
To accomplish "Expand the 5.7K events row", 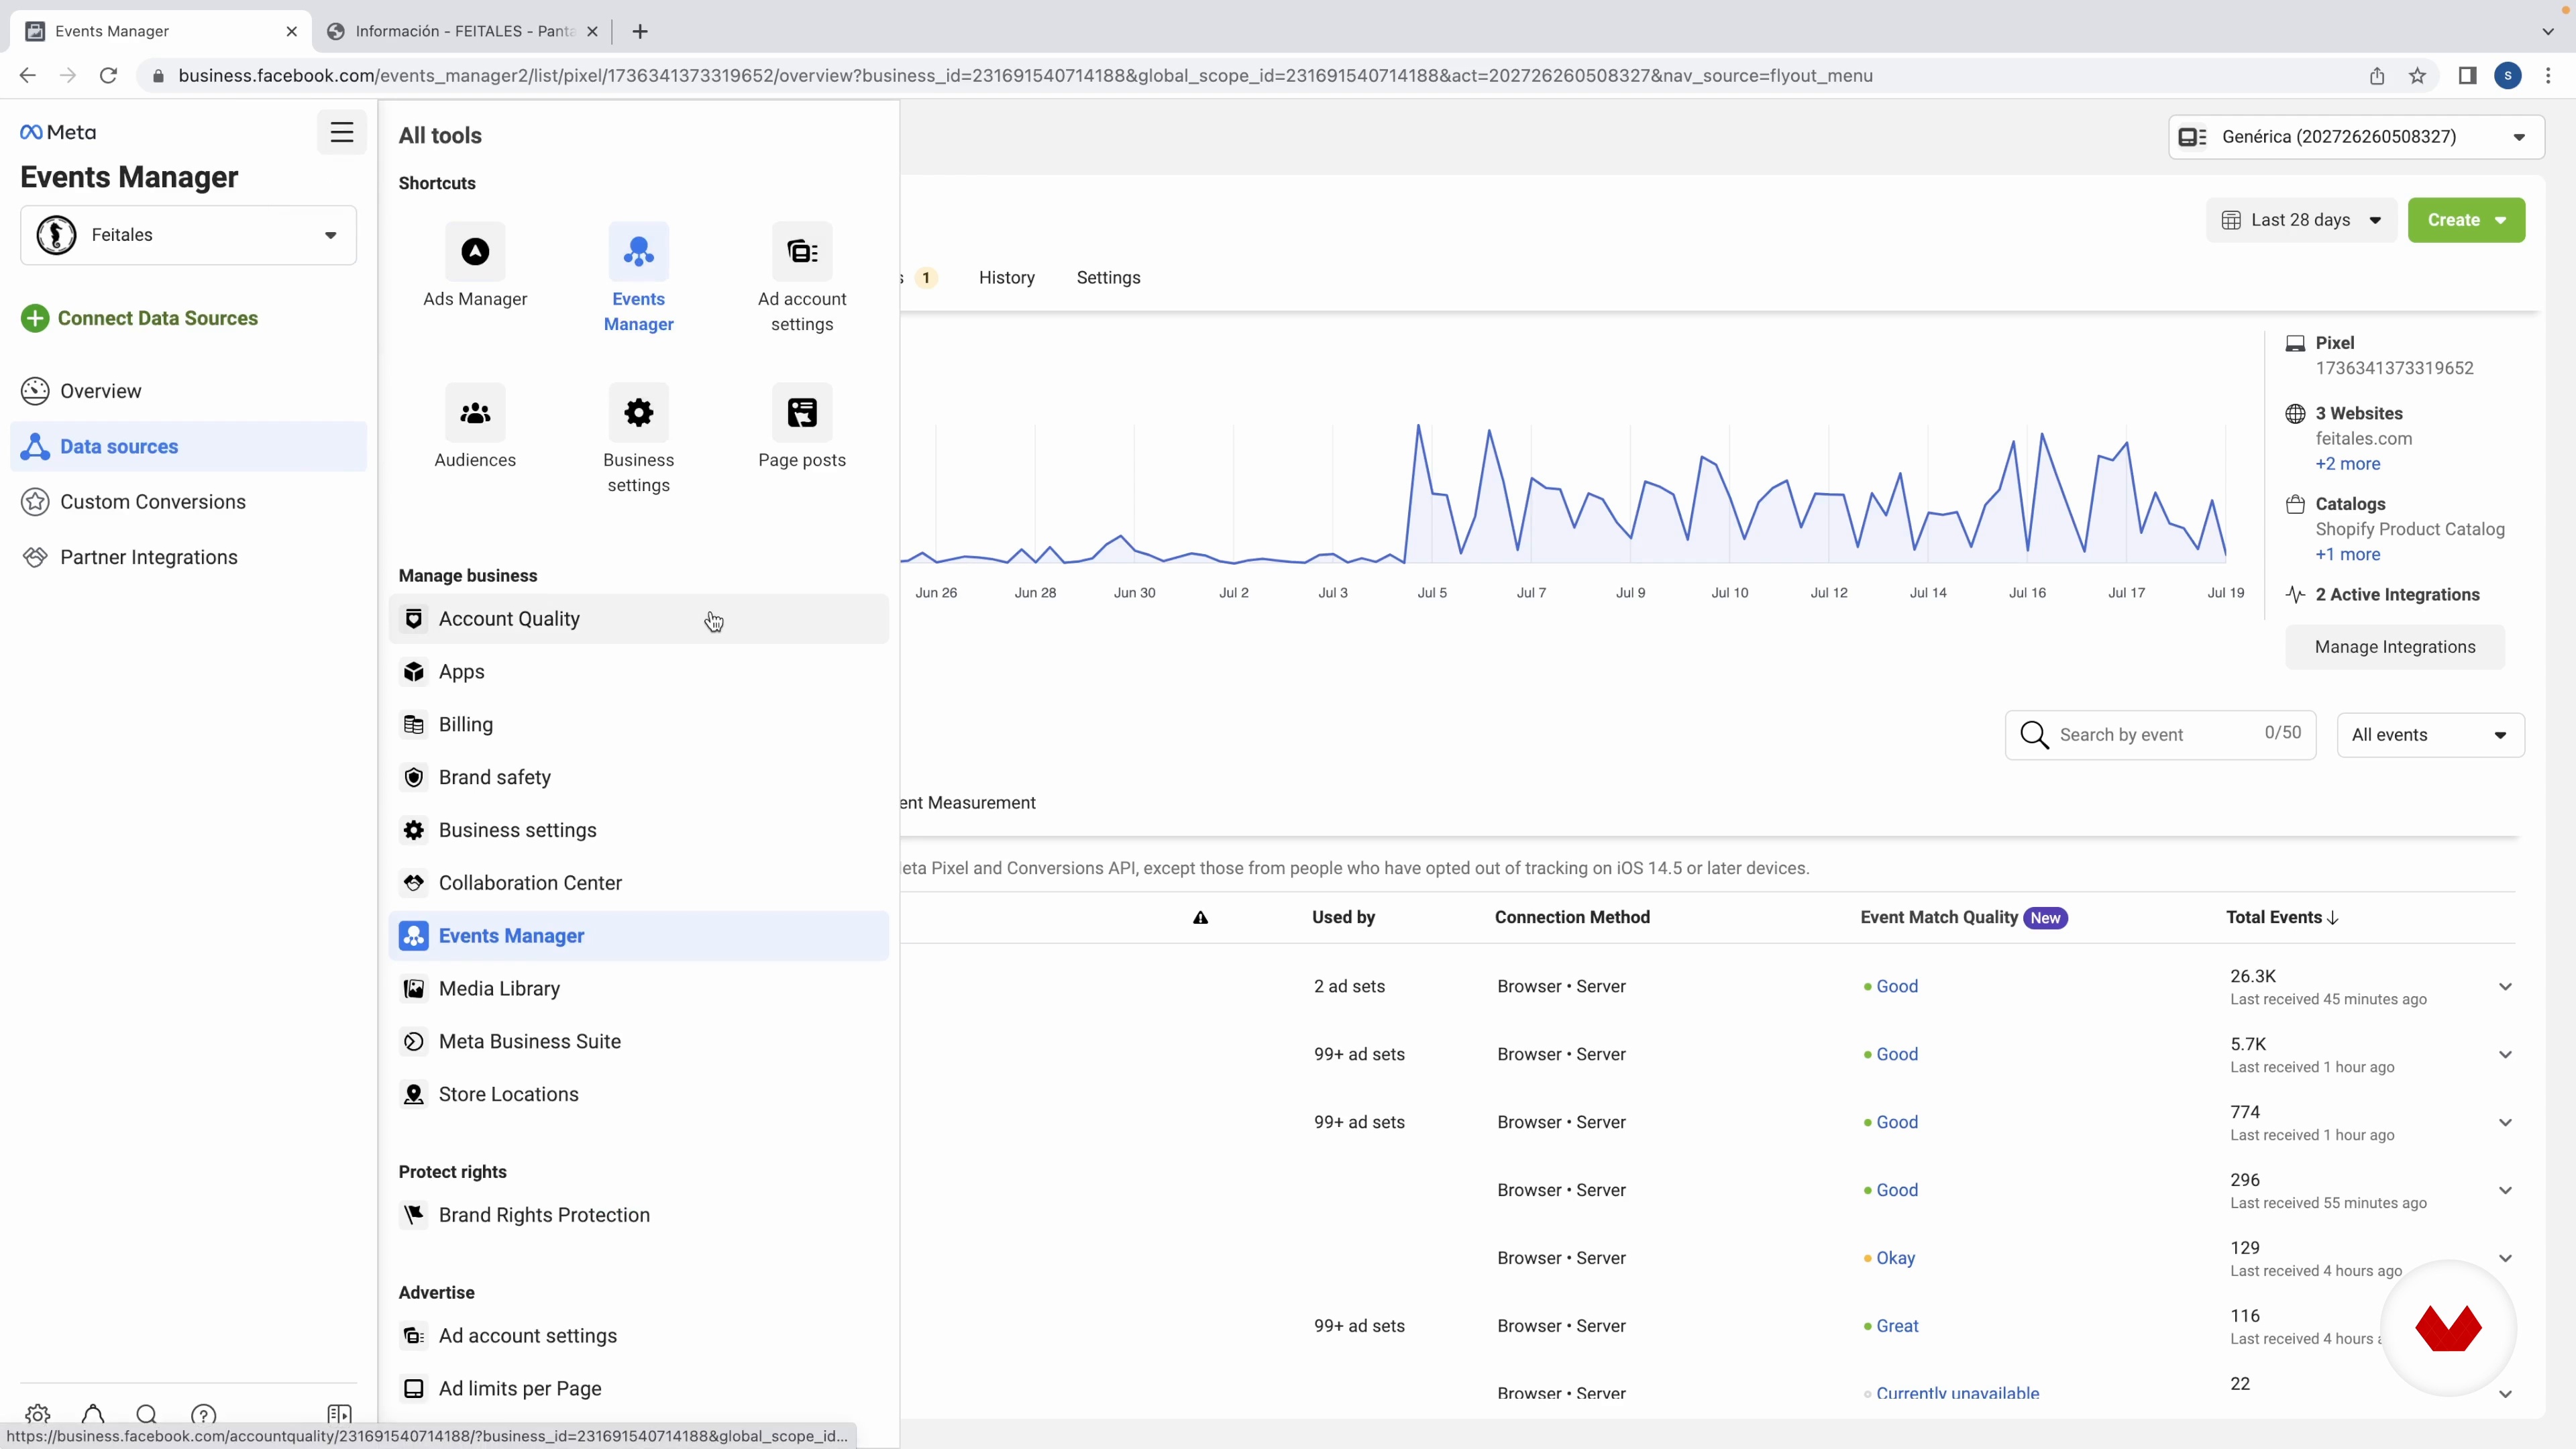I will tap(2505, 1055).
